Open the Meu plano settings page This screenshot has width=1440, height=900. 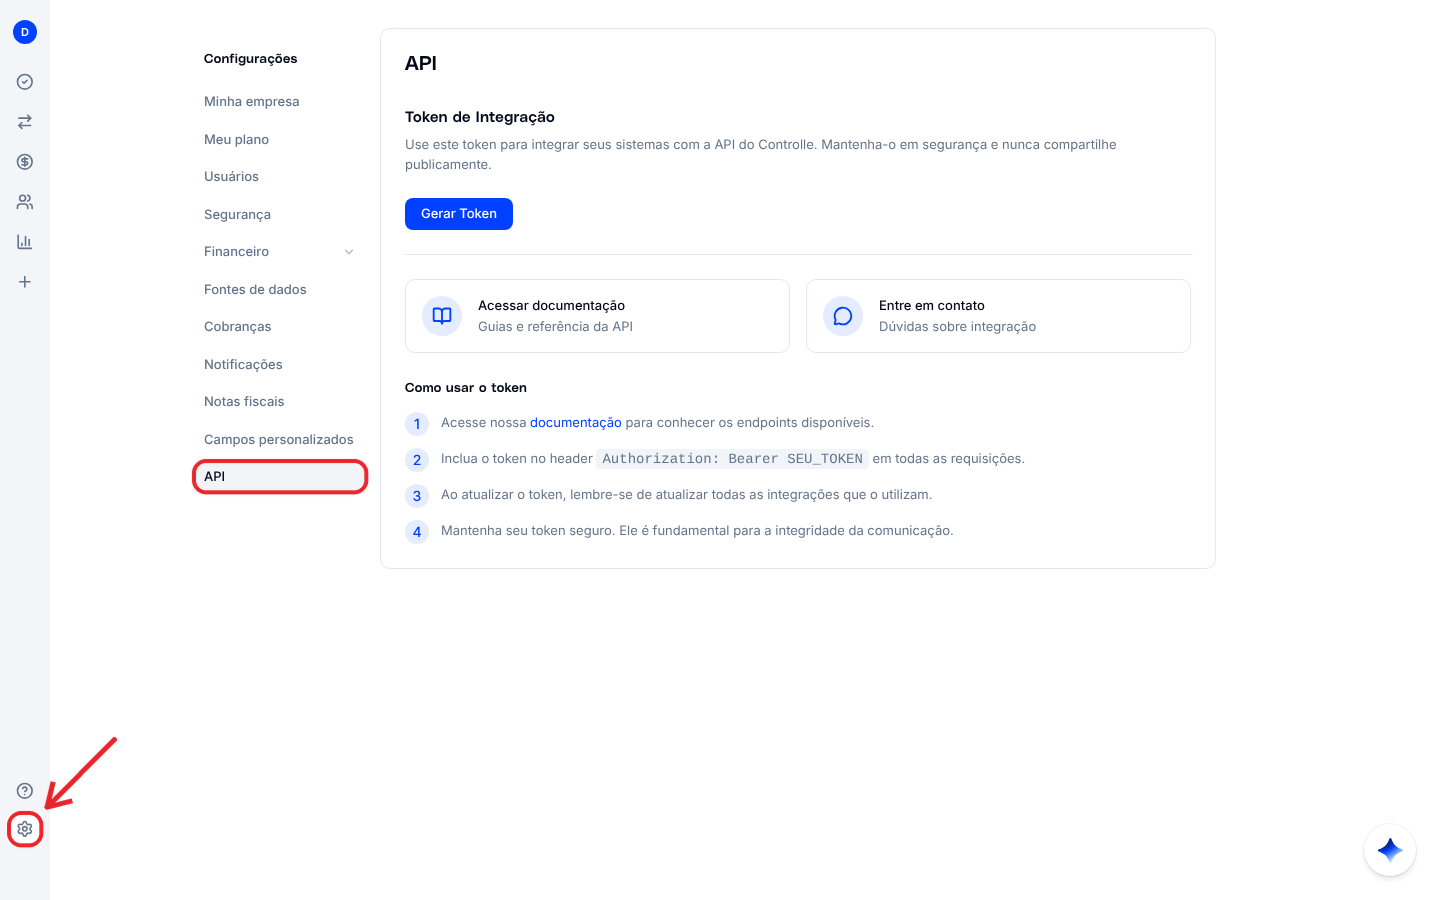tap(236, 140)
